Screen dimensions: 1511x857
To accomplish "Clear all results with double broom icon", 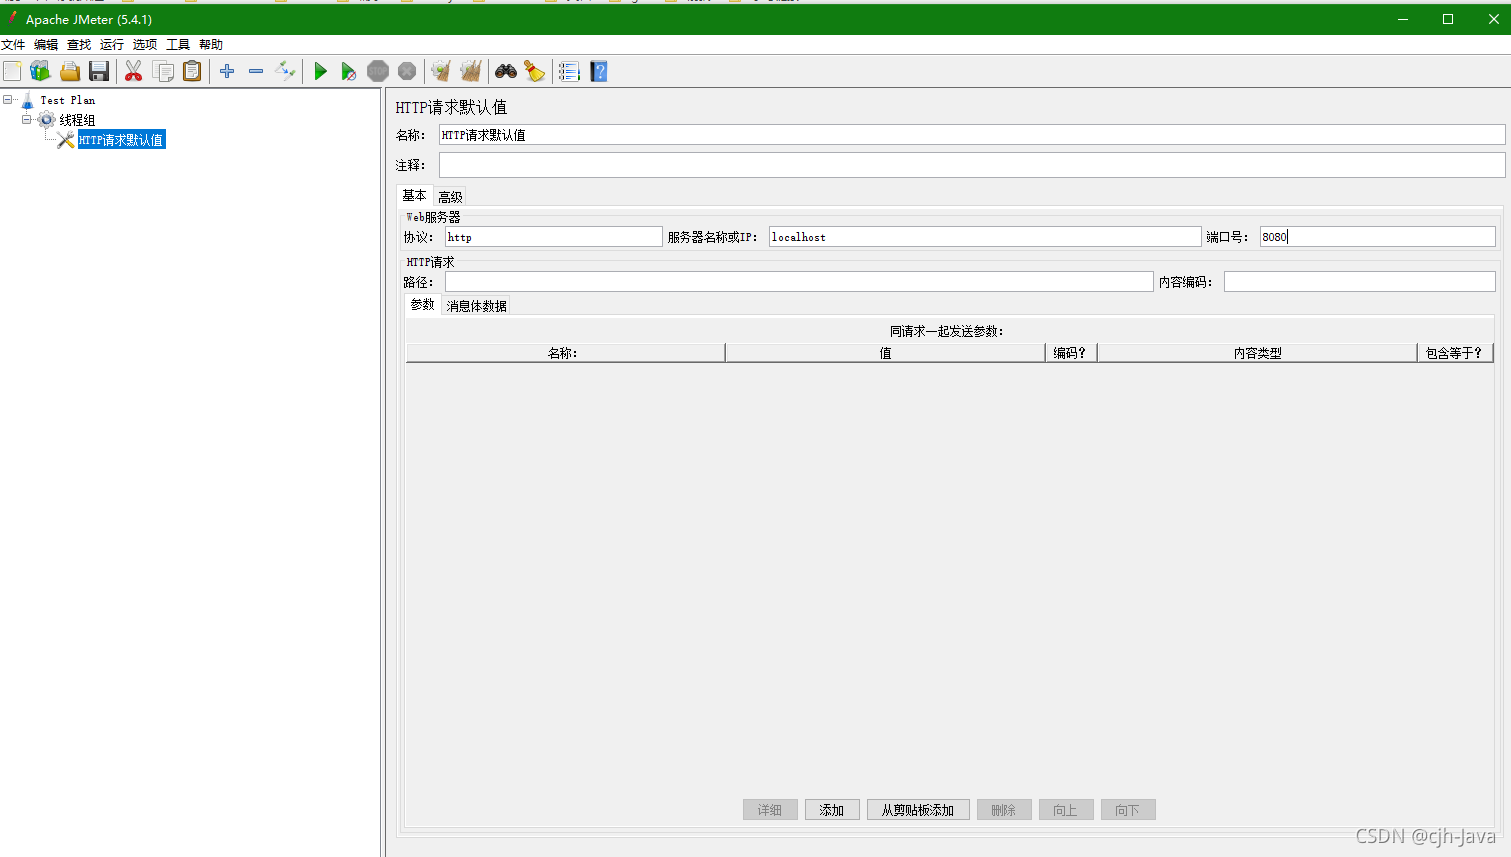I will (x=470, y=71).
